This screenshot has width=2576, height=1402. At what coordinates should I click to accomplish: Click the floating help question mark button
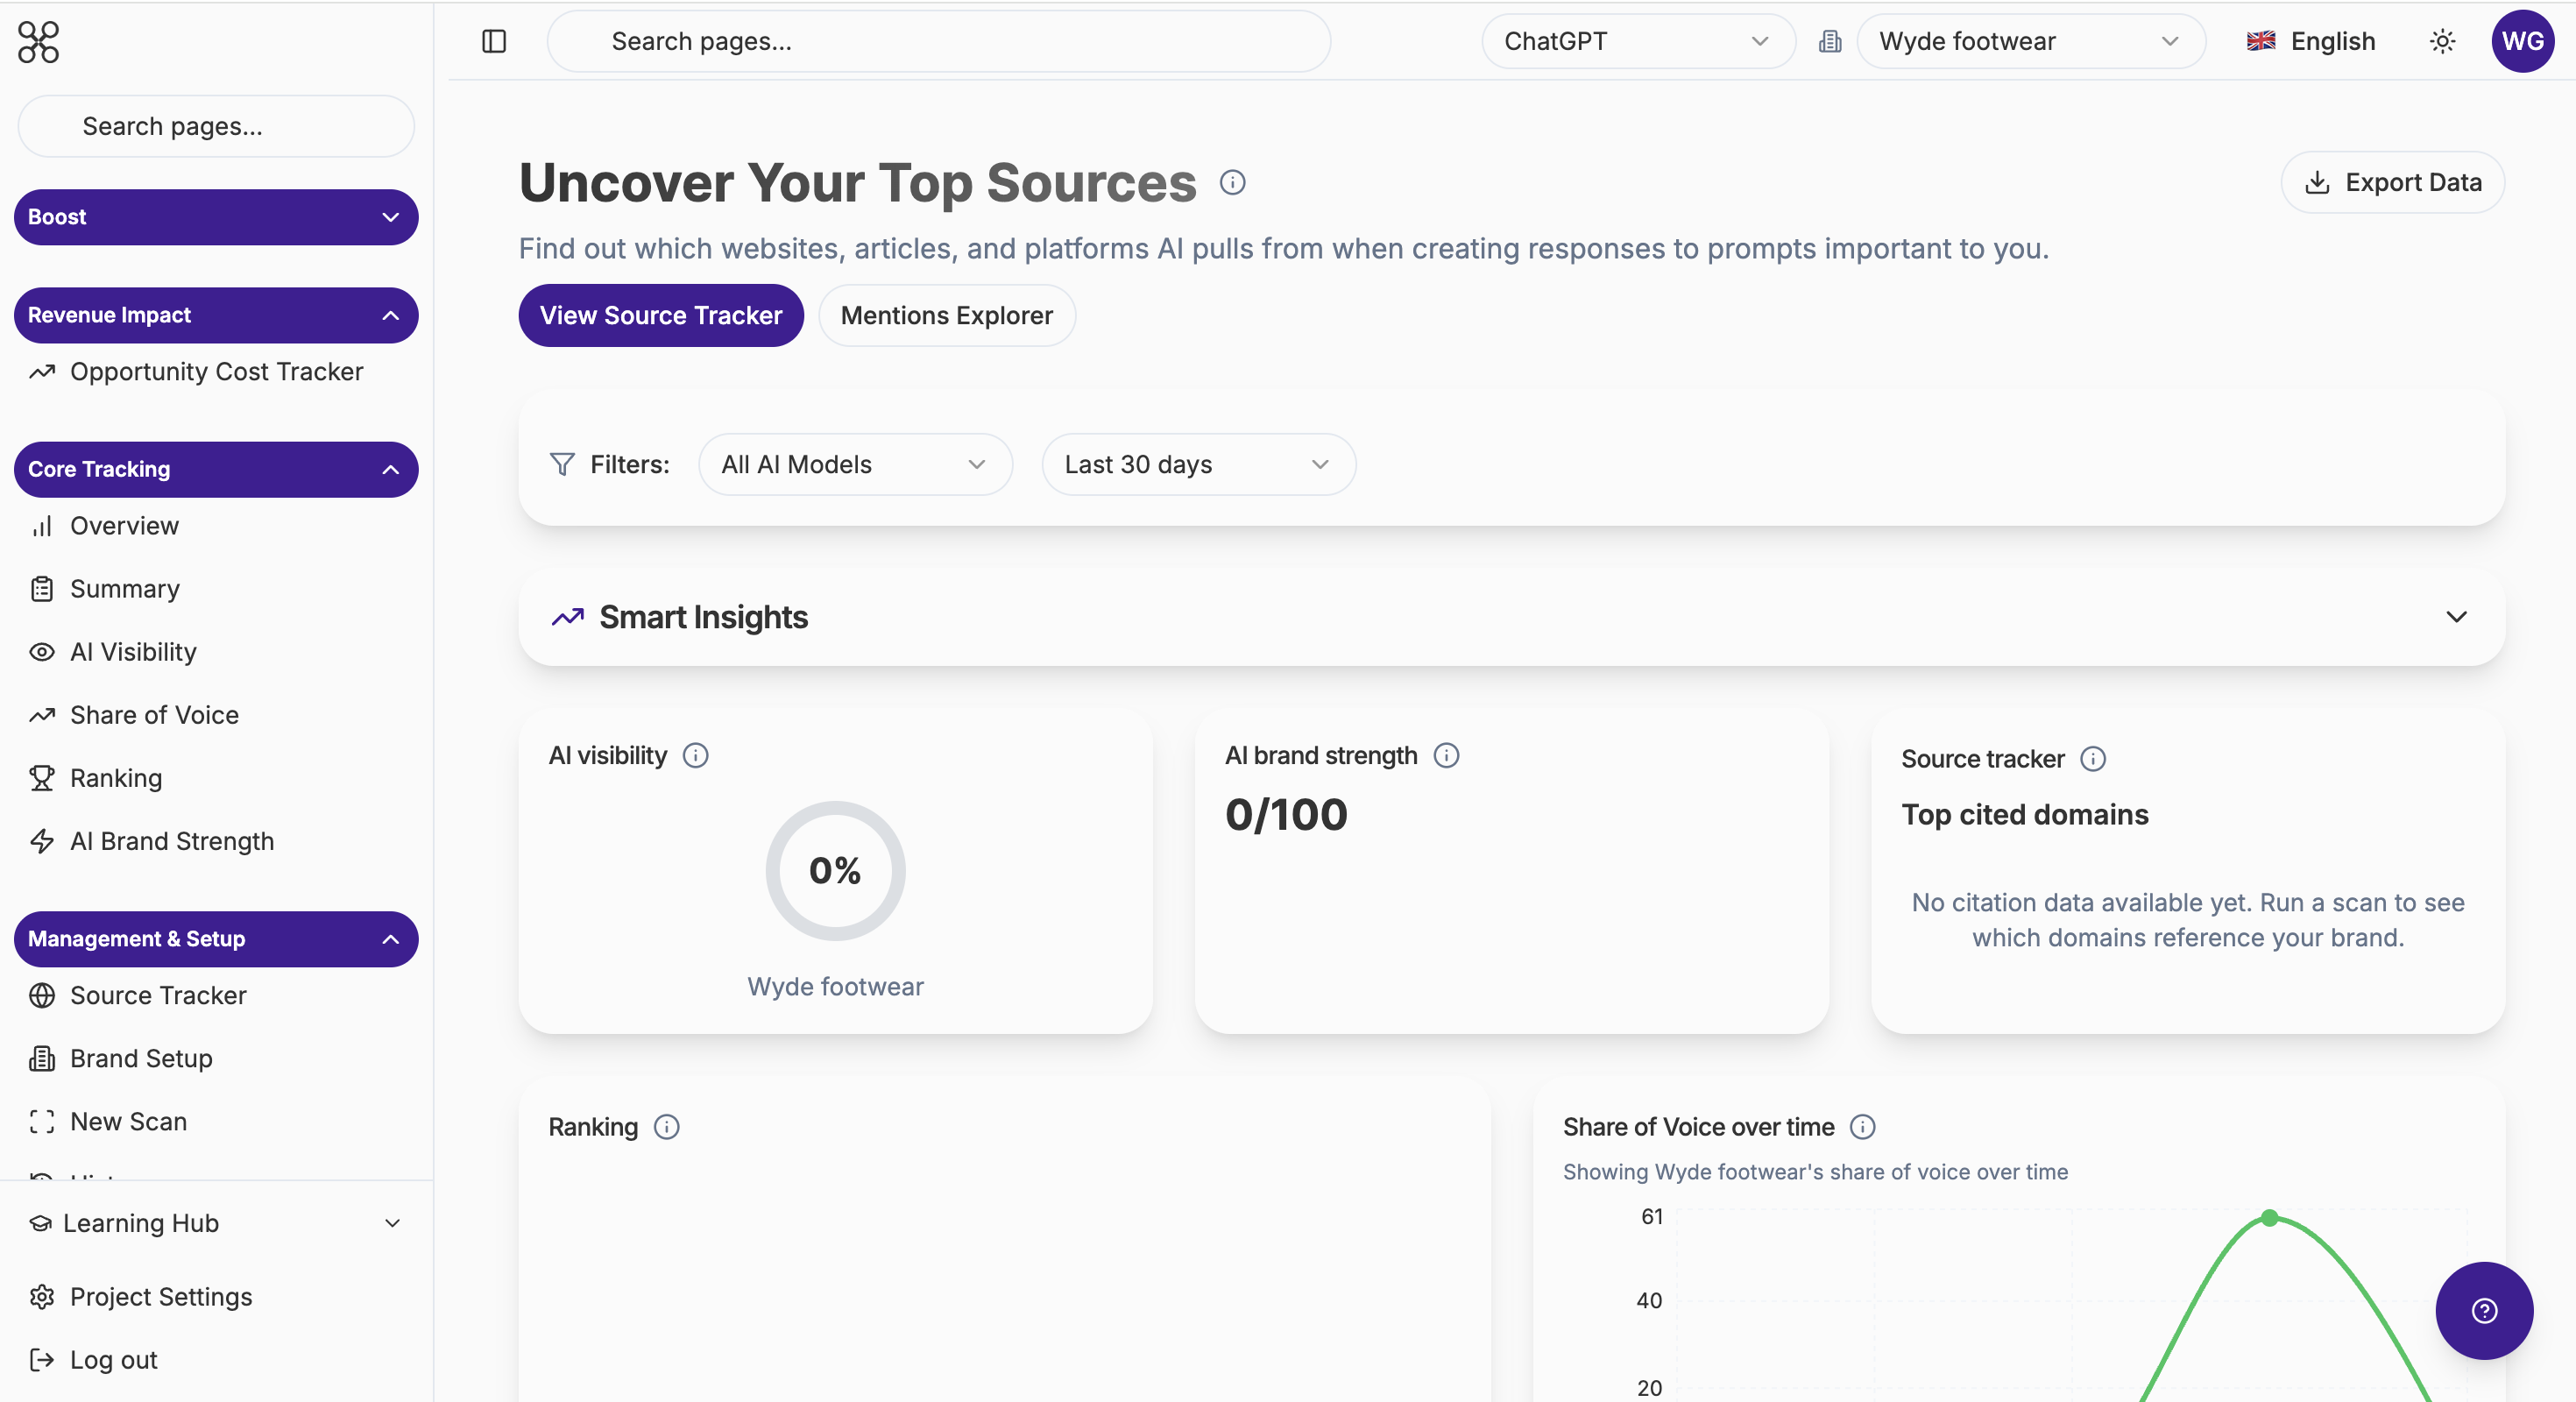[x=2484, y=1311]
